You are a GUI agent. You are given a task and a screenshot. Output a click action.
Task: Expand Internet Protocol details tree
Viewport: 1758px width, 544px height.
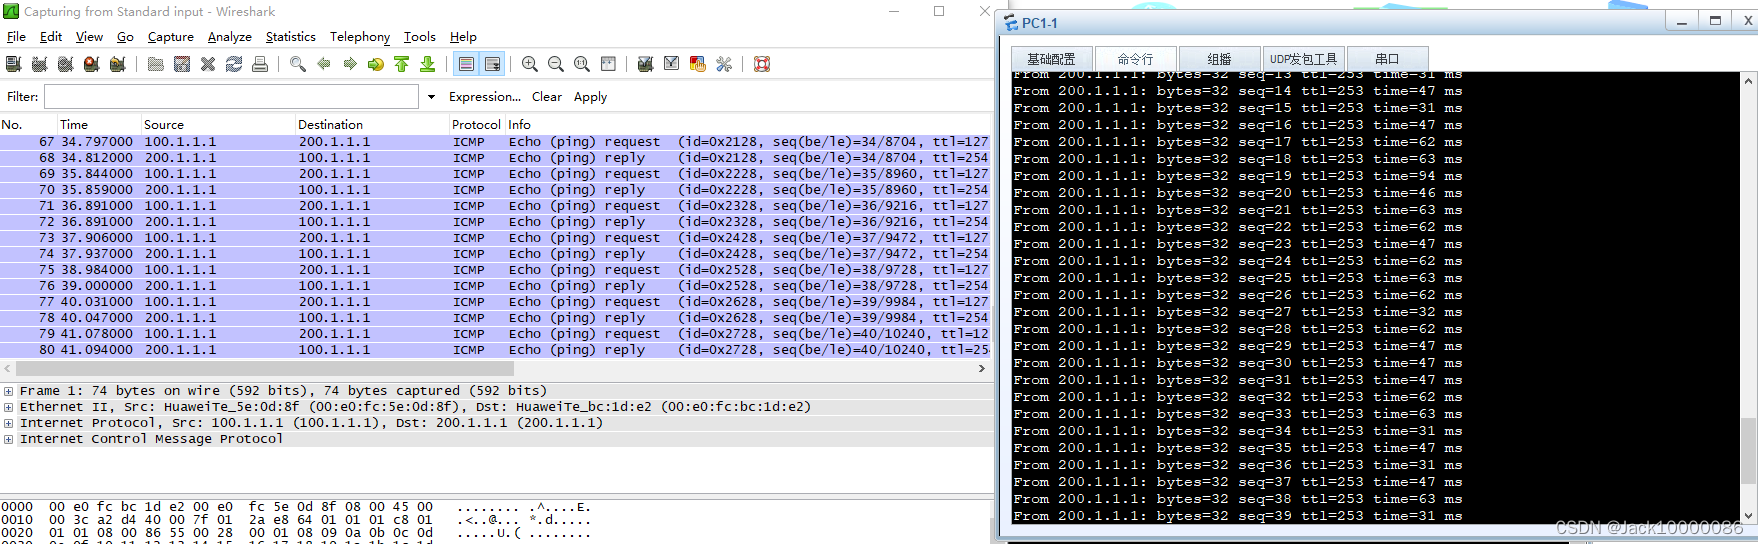[x=8, y=423]
